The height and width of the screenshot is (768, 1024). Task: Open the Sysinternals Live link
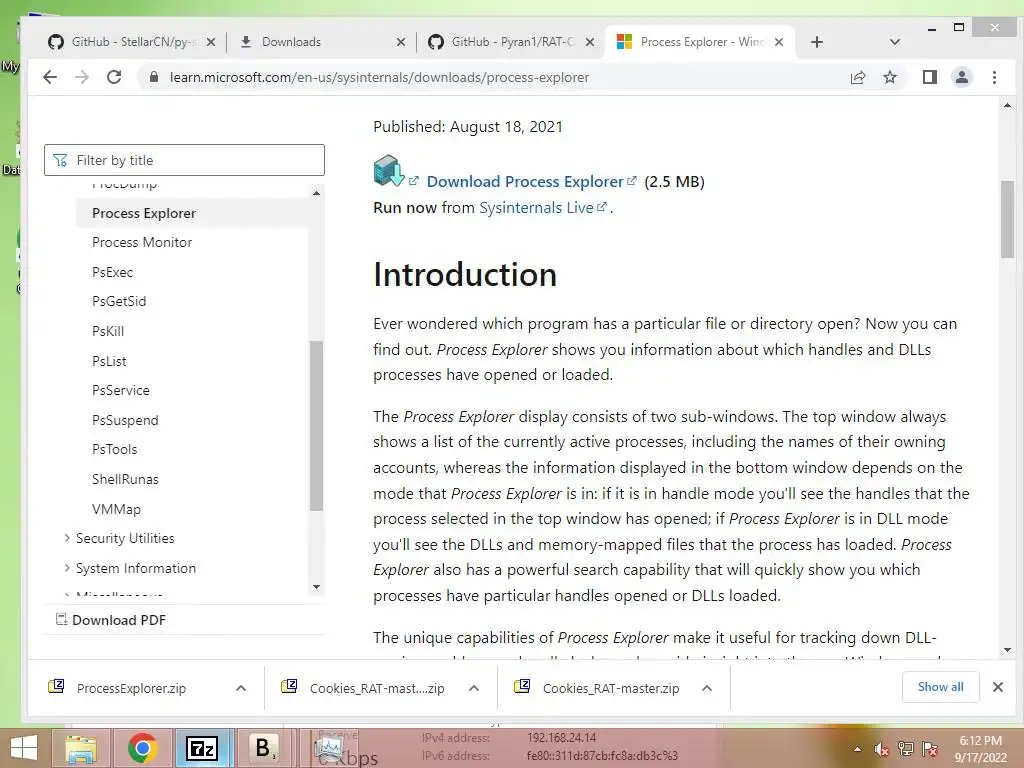pos(536,208)
